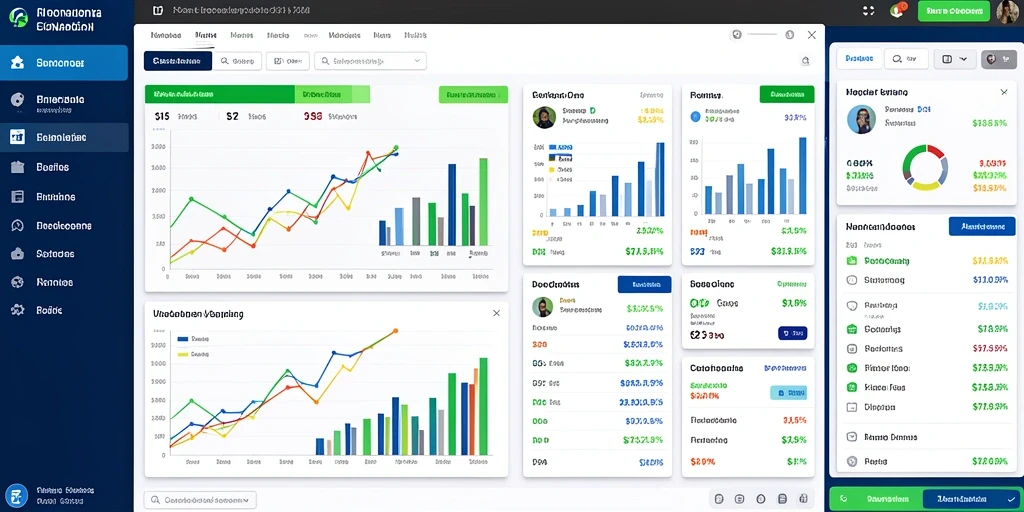Toggle the fullscreen corners icon in top bar
This screenshot has height=512, width=1024.
click(x=868, y=10)
